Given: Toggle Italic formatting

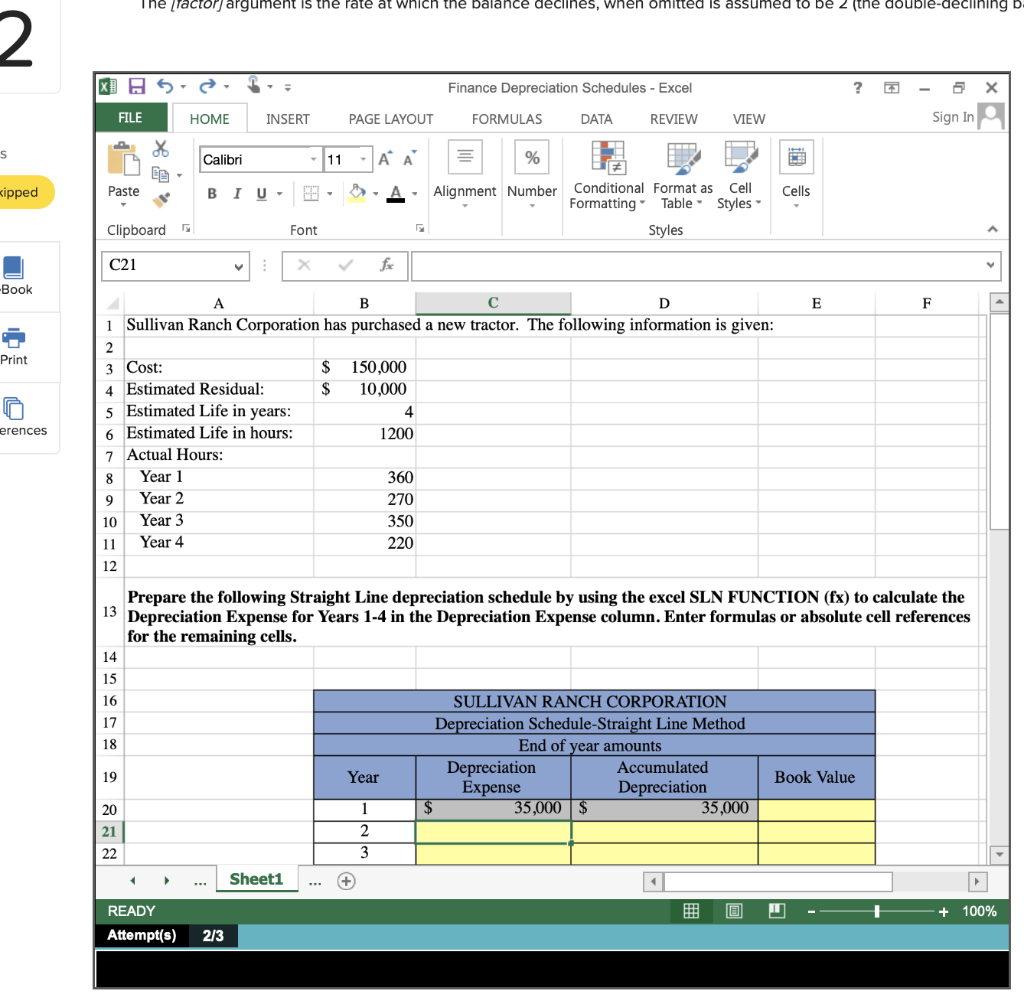Looking at the screenshot, I should pos(237,193).
